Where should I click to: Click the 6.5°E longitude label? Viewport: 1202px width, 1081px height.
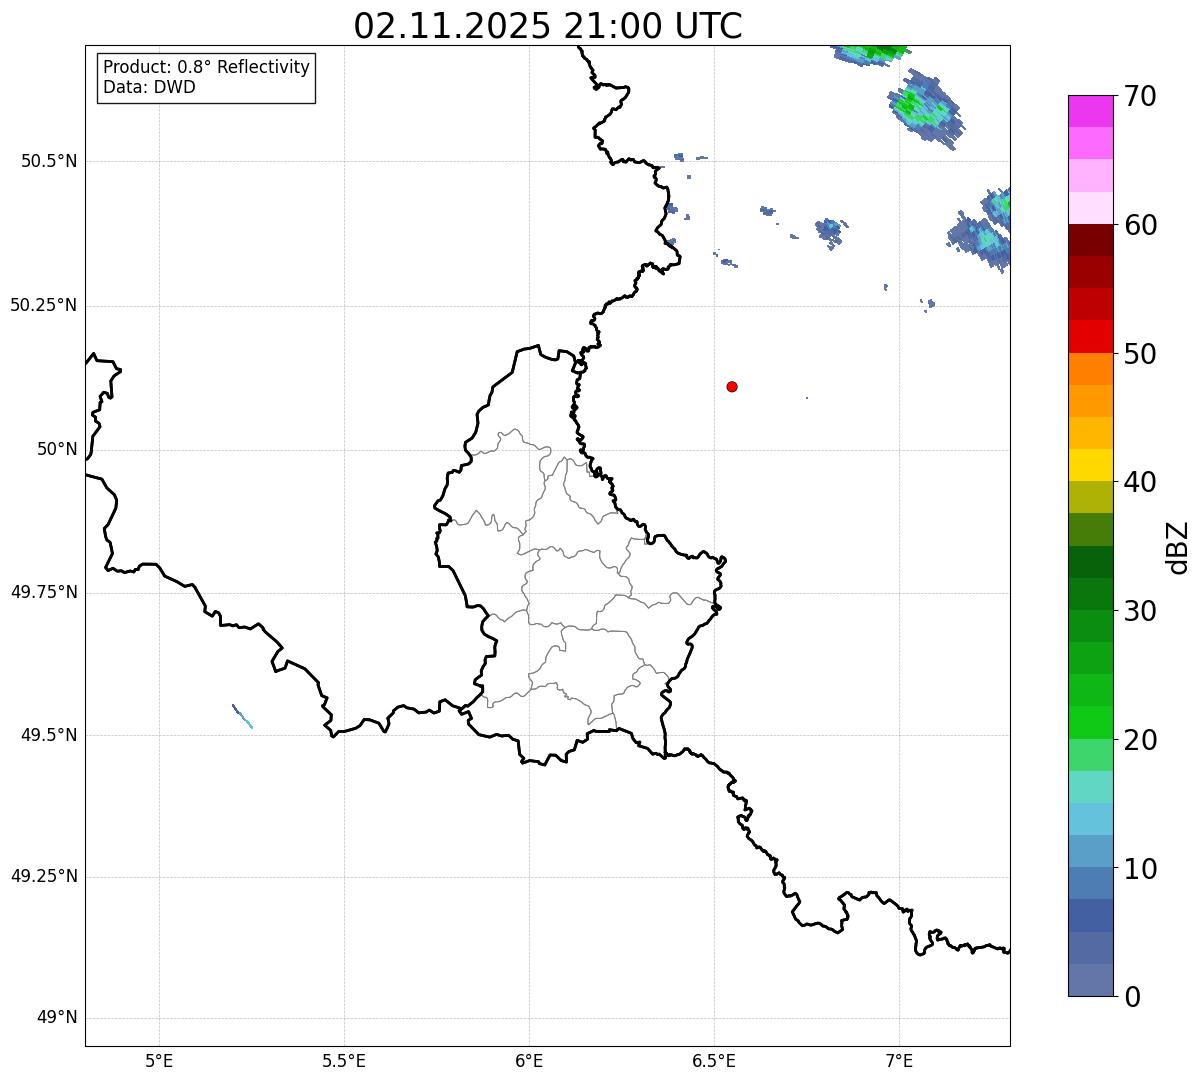point(714,1061)
